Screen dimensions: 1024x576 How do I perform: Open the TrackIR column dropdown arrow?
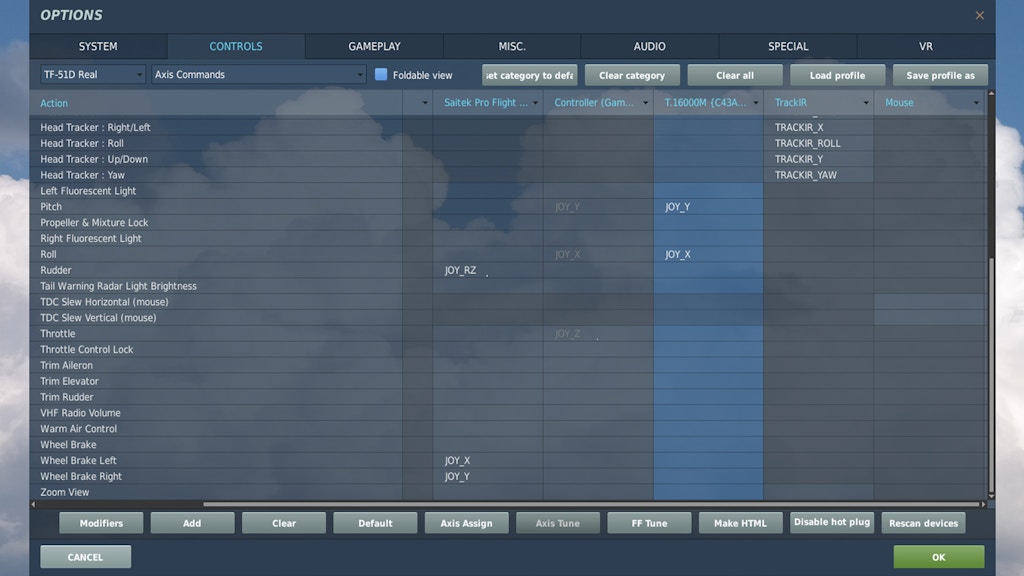pyautogui.click(x=866, y=103)
